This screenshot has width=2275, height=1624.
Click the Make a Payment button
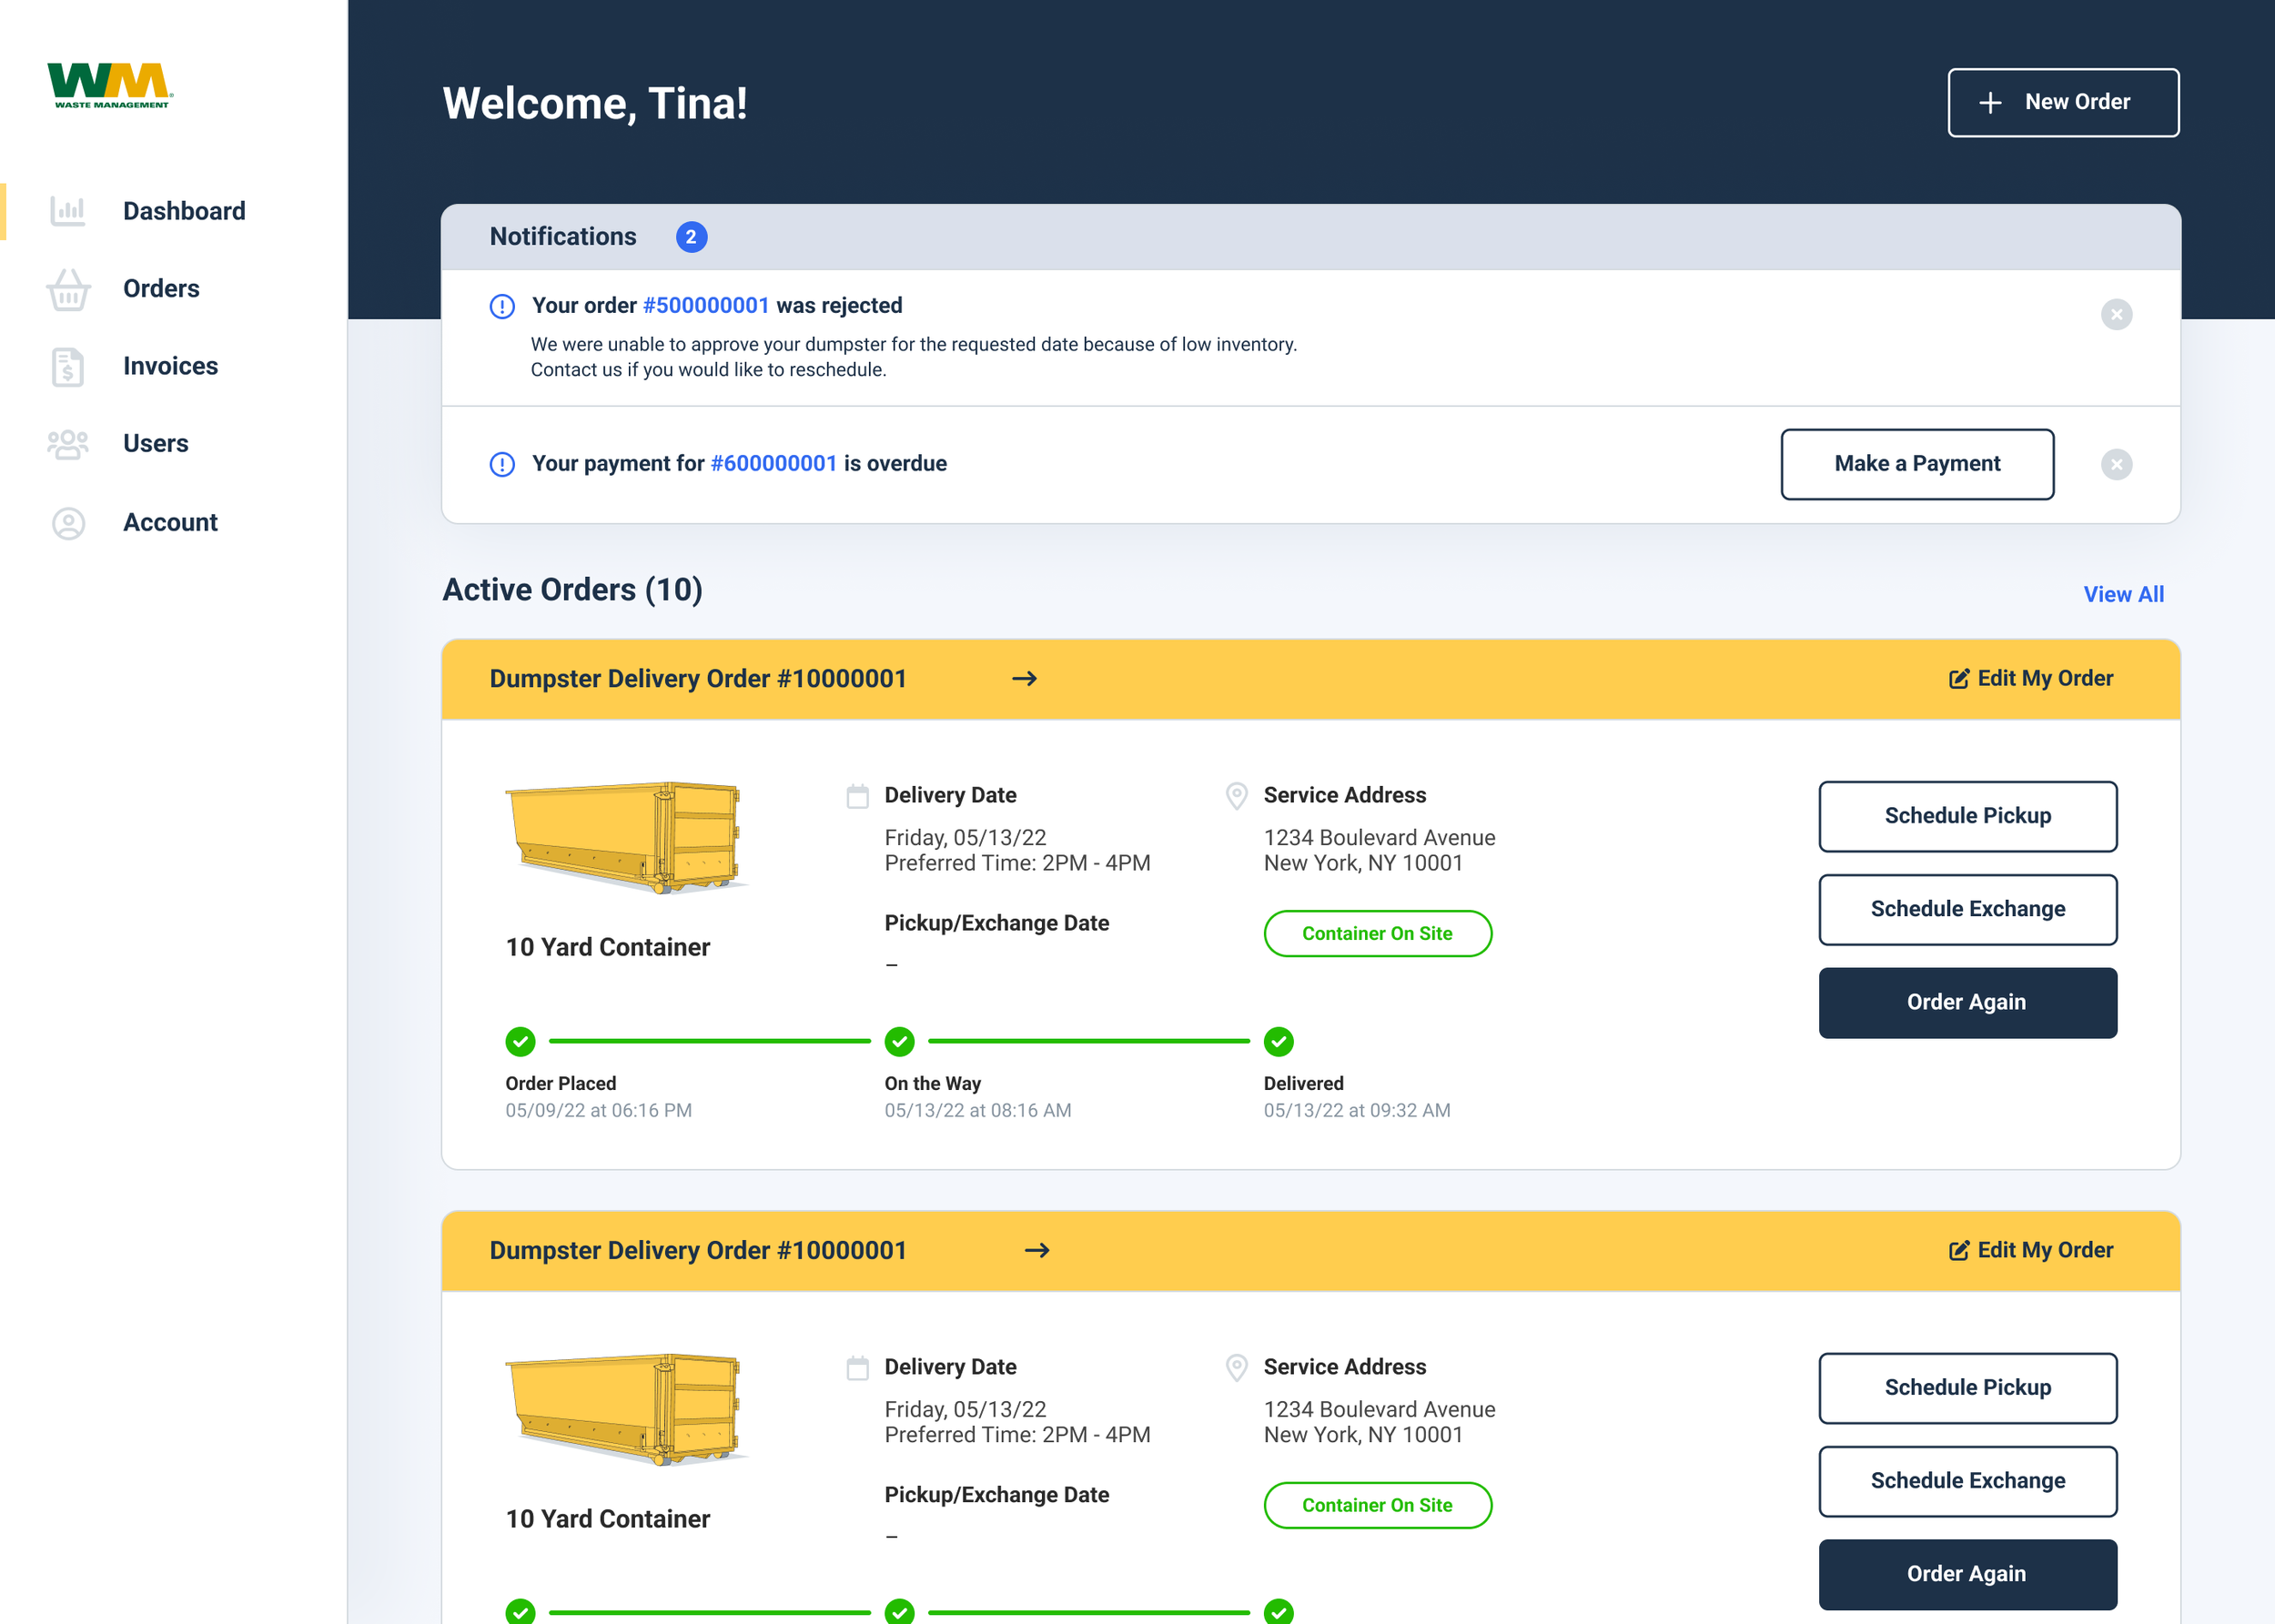[1916, 464]
